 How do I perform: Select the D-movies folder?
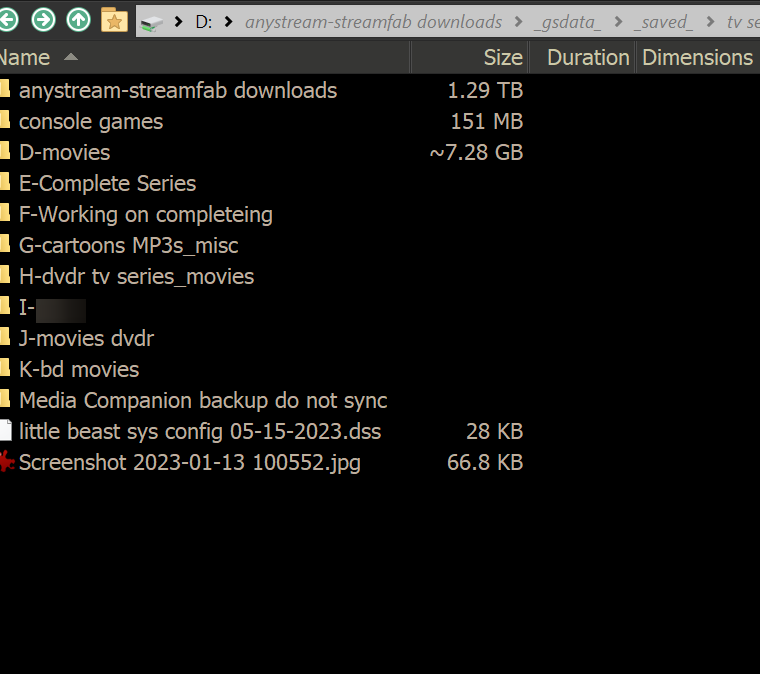coord(64,153)
